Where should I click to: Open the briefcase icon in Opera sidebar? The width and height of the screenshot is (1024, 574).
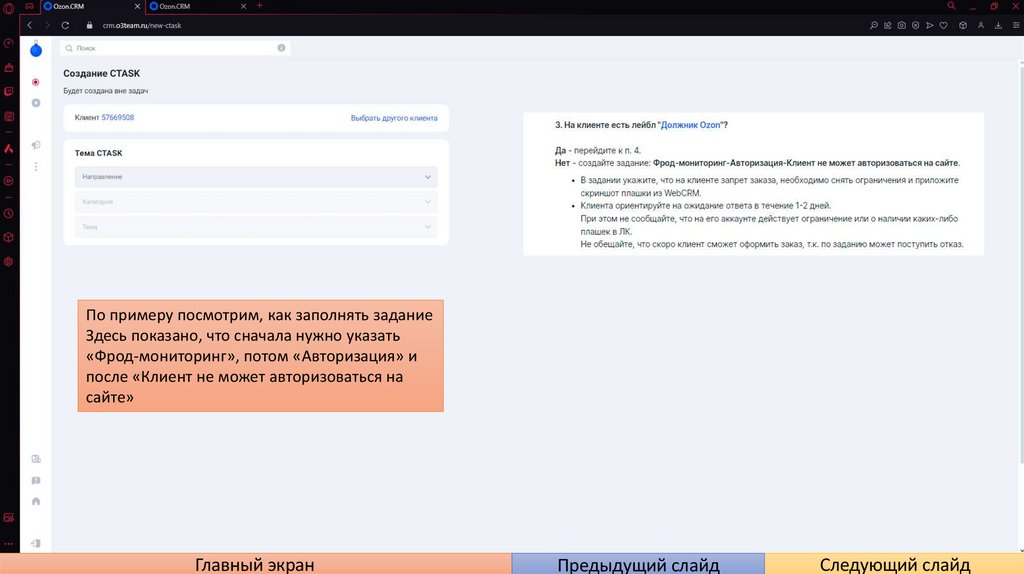[x=8, y=67]
